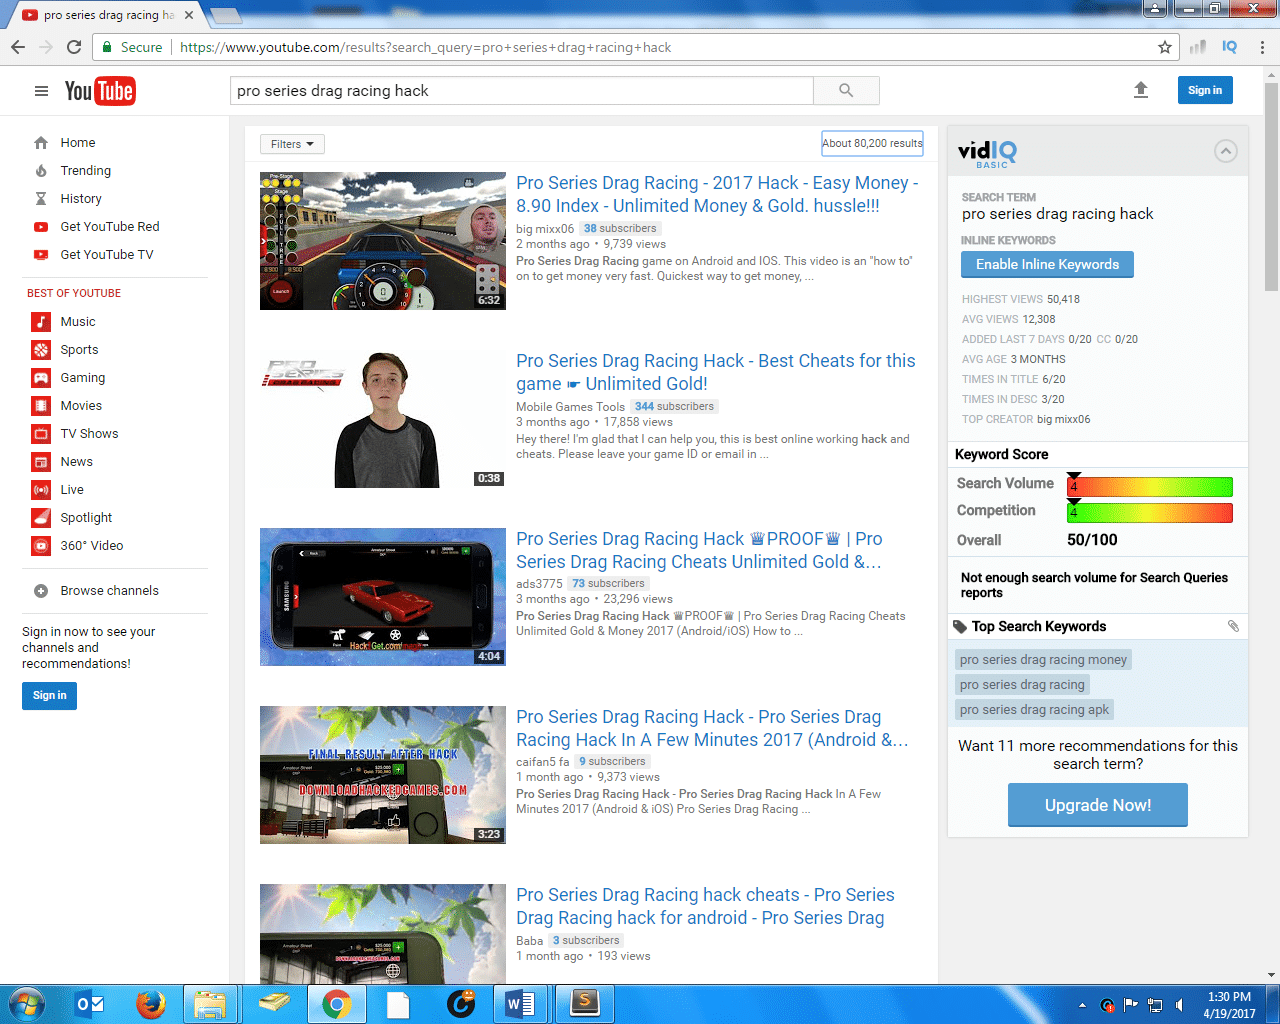Viewport: 1280px width, 1024px height.
Task: Open thumbnail of 3:23 final result video
Action: click(x=383, y=775)
